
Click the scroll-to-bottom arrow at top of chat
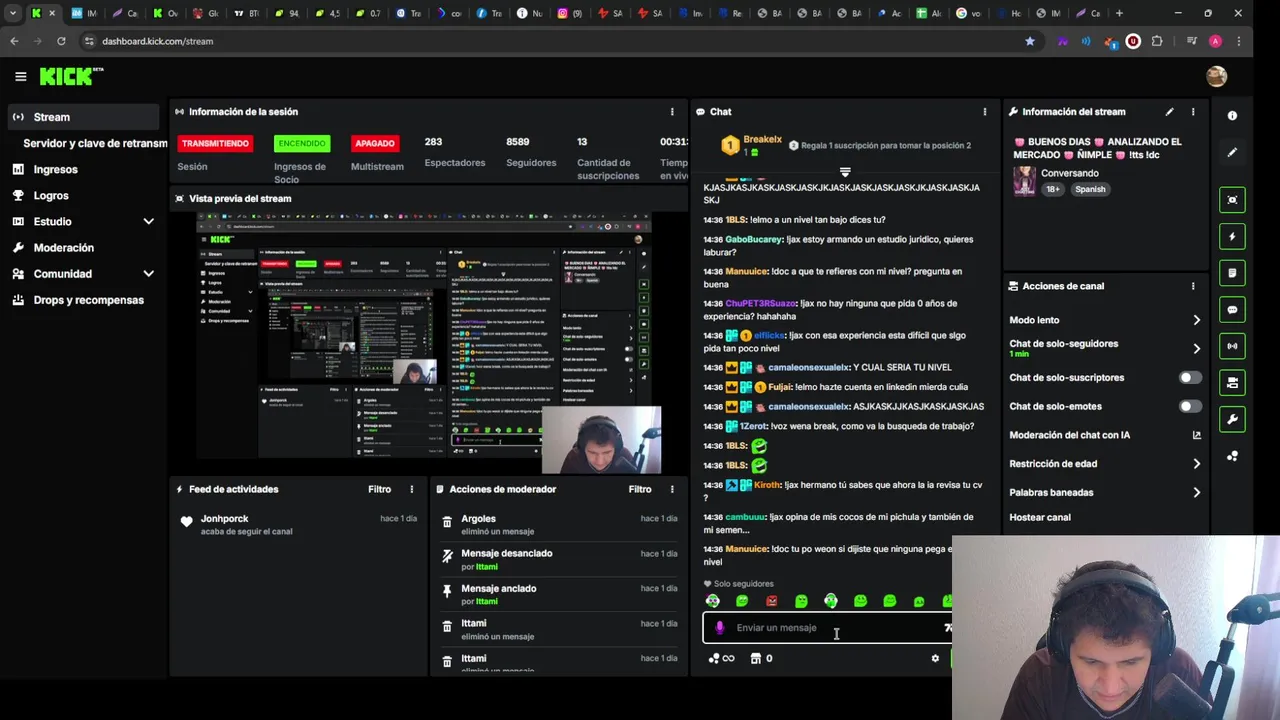(x=845, y=172)
